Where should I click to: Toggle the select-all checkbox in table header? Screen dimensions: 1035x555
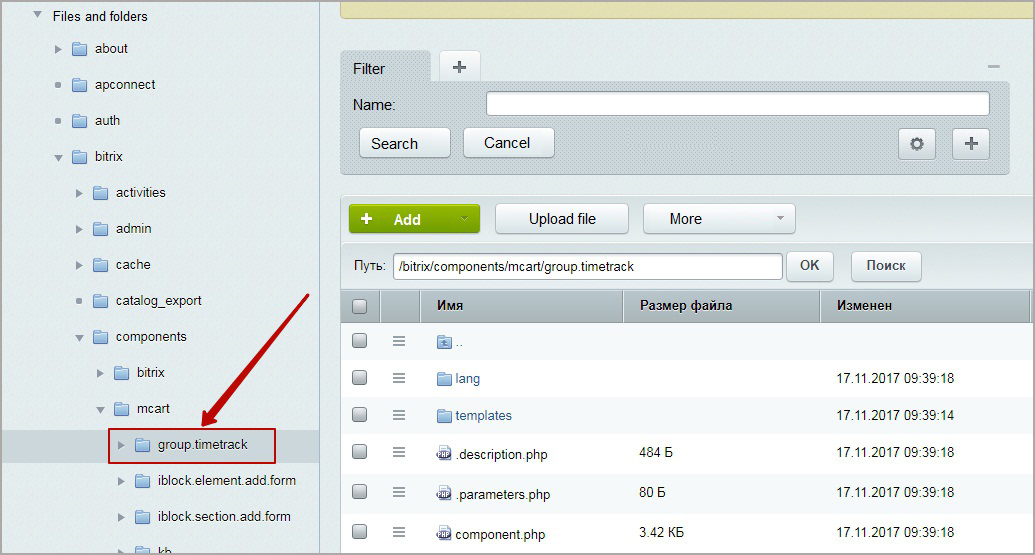[x=360, y=306]
